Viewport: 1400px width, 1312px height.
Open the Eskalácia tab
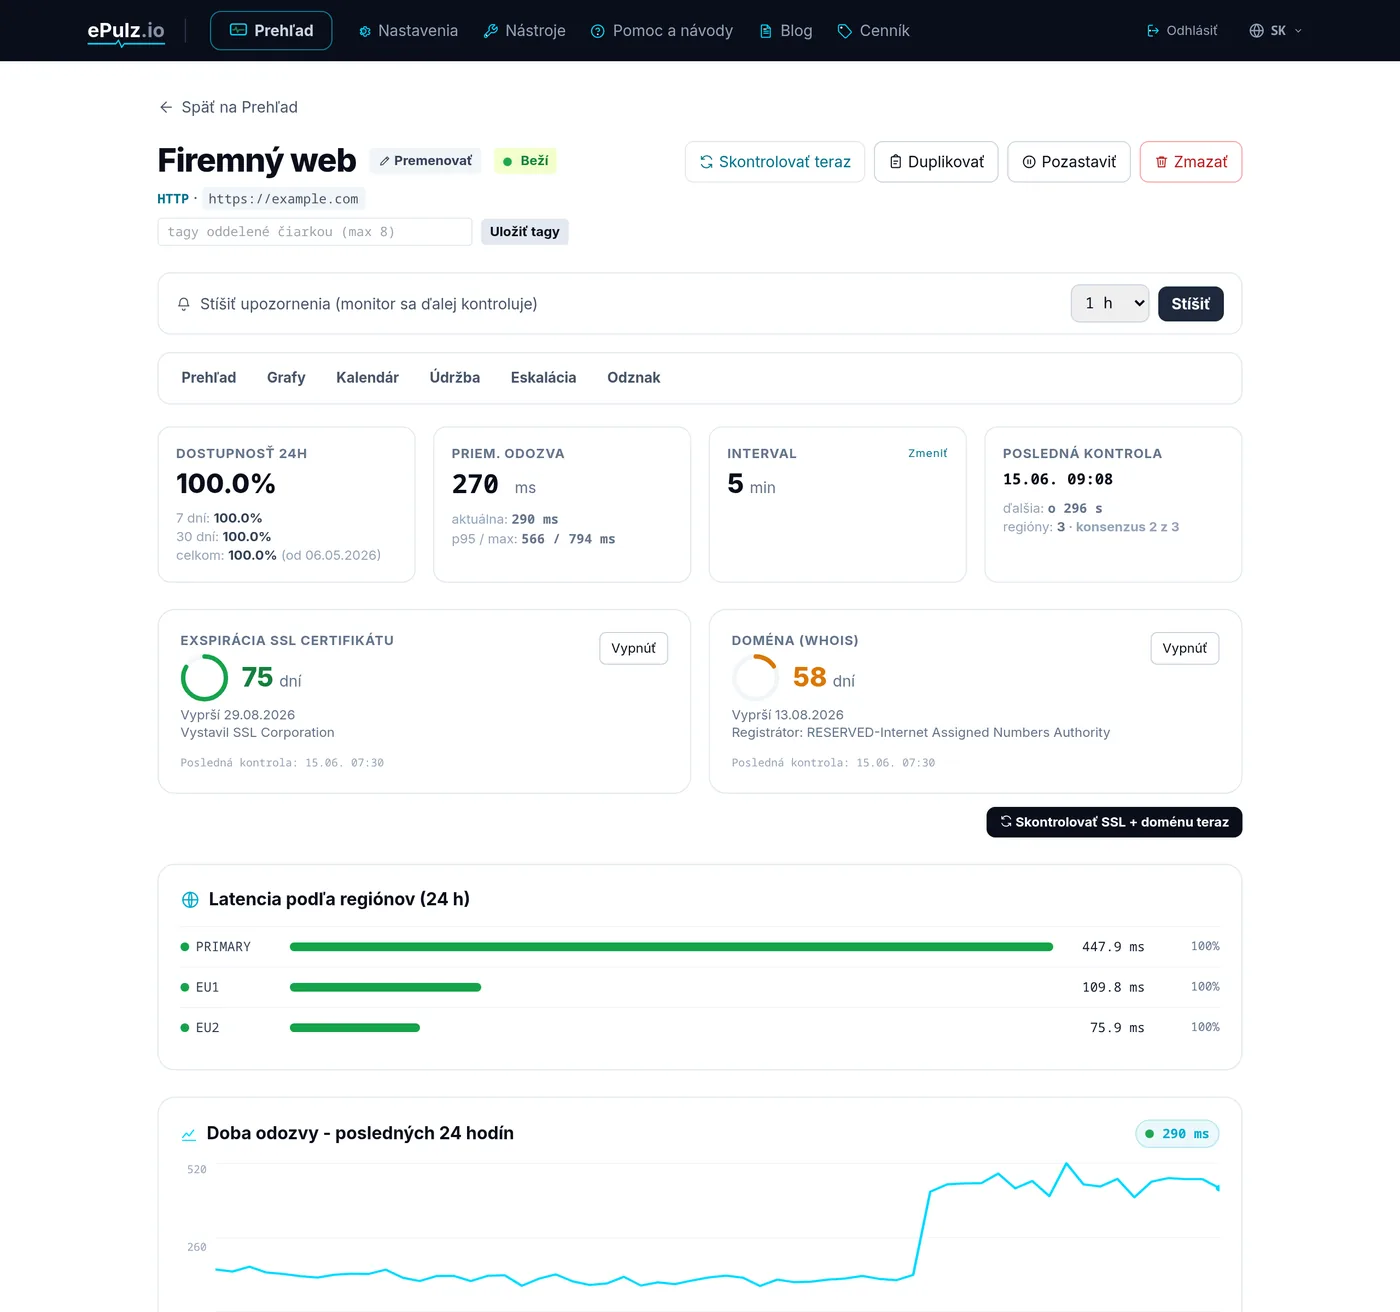pyautogui.click(x=543, y=378)
